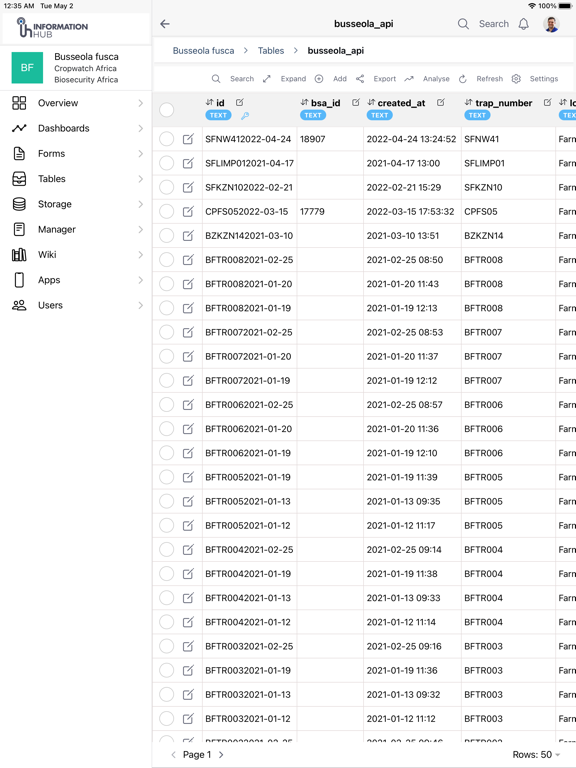Expand the Apps menu chevron
This screenshot has height=768, width=576.
[x=141, y=280]
